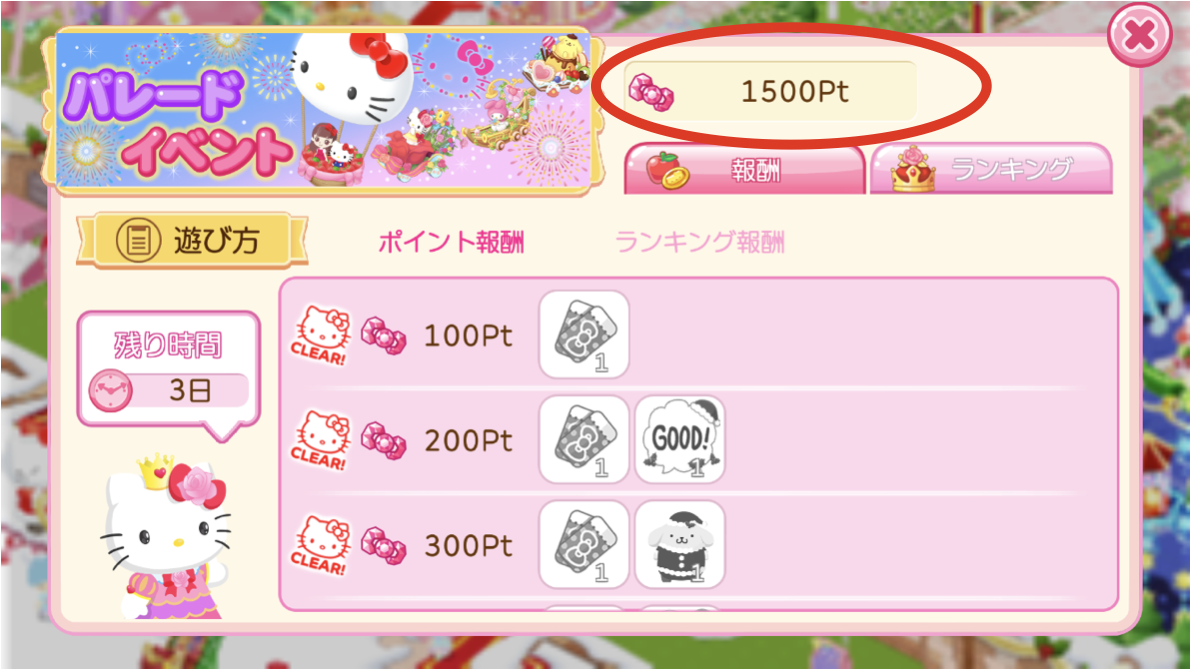Image resolution: width=1196 pixels, height=670 pixels.
Task: Click the 残り時間 remaining time box
Action: click(x=169, y=369)
